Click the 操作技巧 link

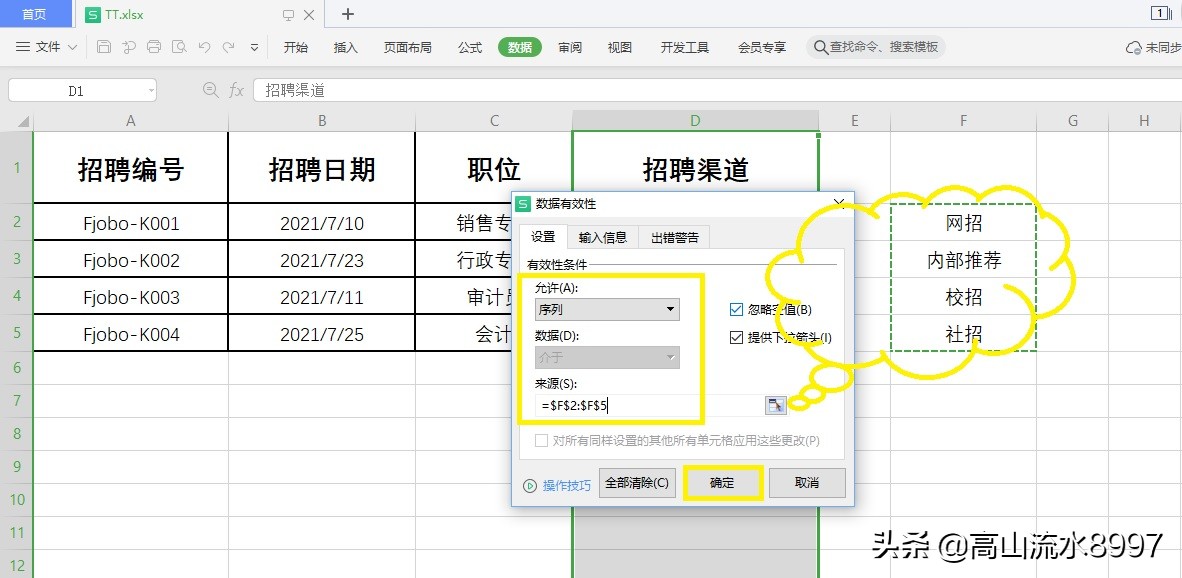click(x=567, y=485)
